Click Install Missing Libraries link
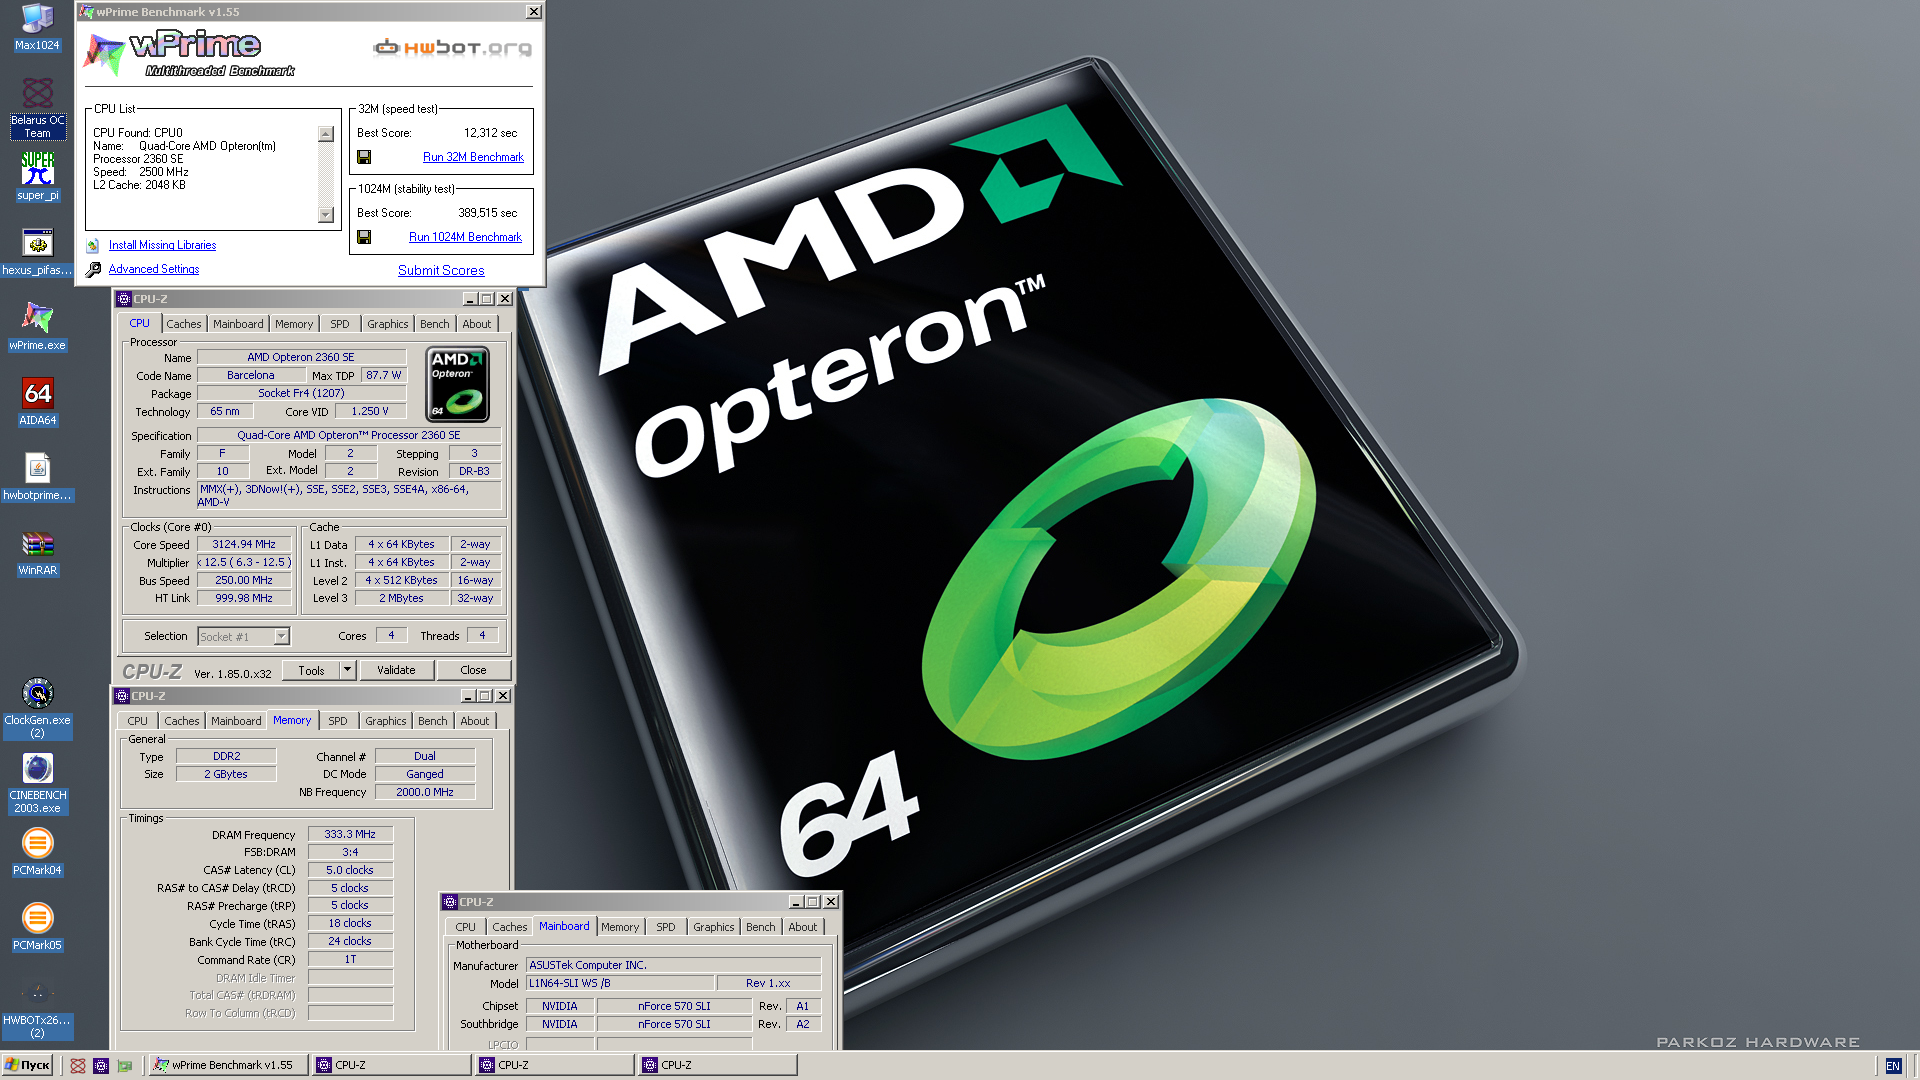The width and height of the screenshot is (1920, 1080). (x=162, y=245)
